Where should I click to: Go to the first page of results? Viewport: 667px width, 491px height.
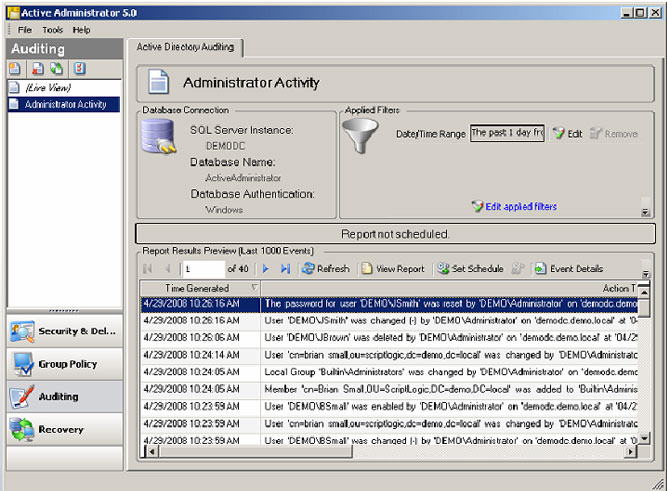click(148, 268)
